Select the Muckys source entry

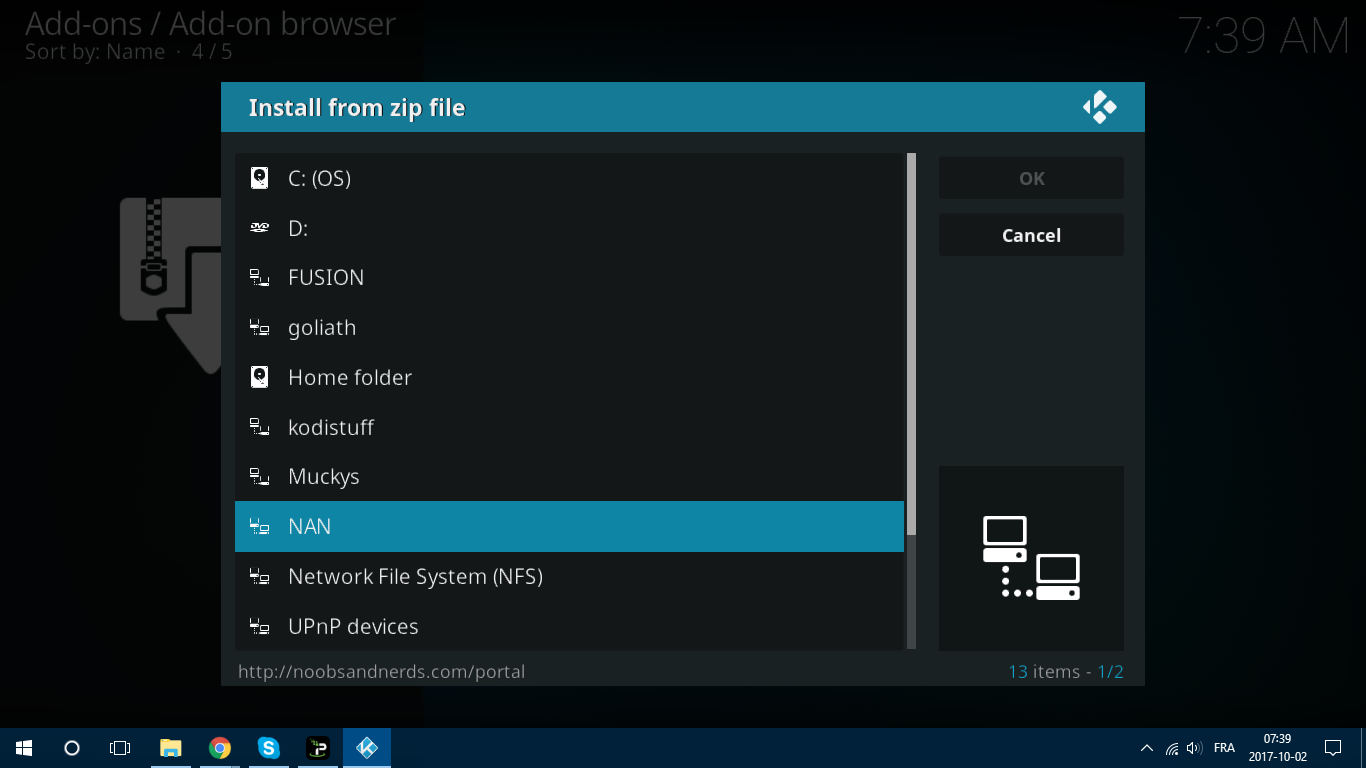(x=569, y=477)
